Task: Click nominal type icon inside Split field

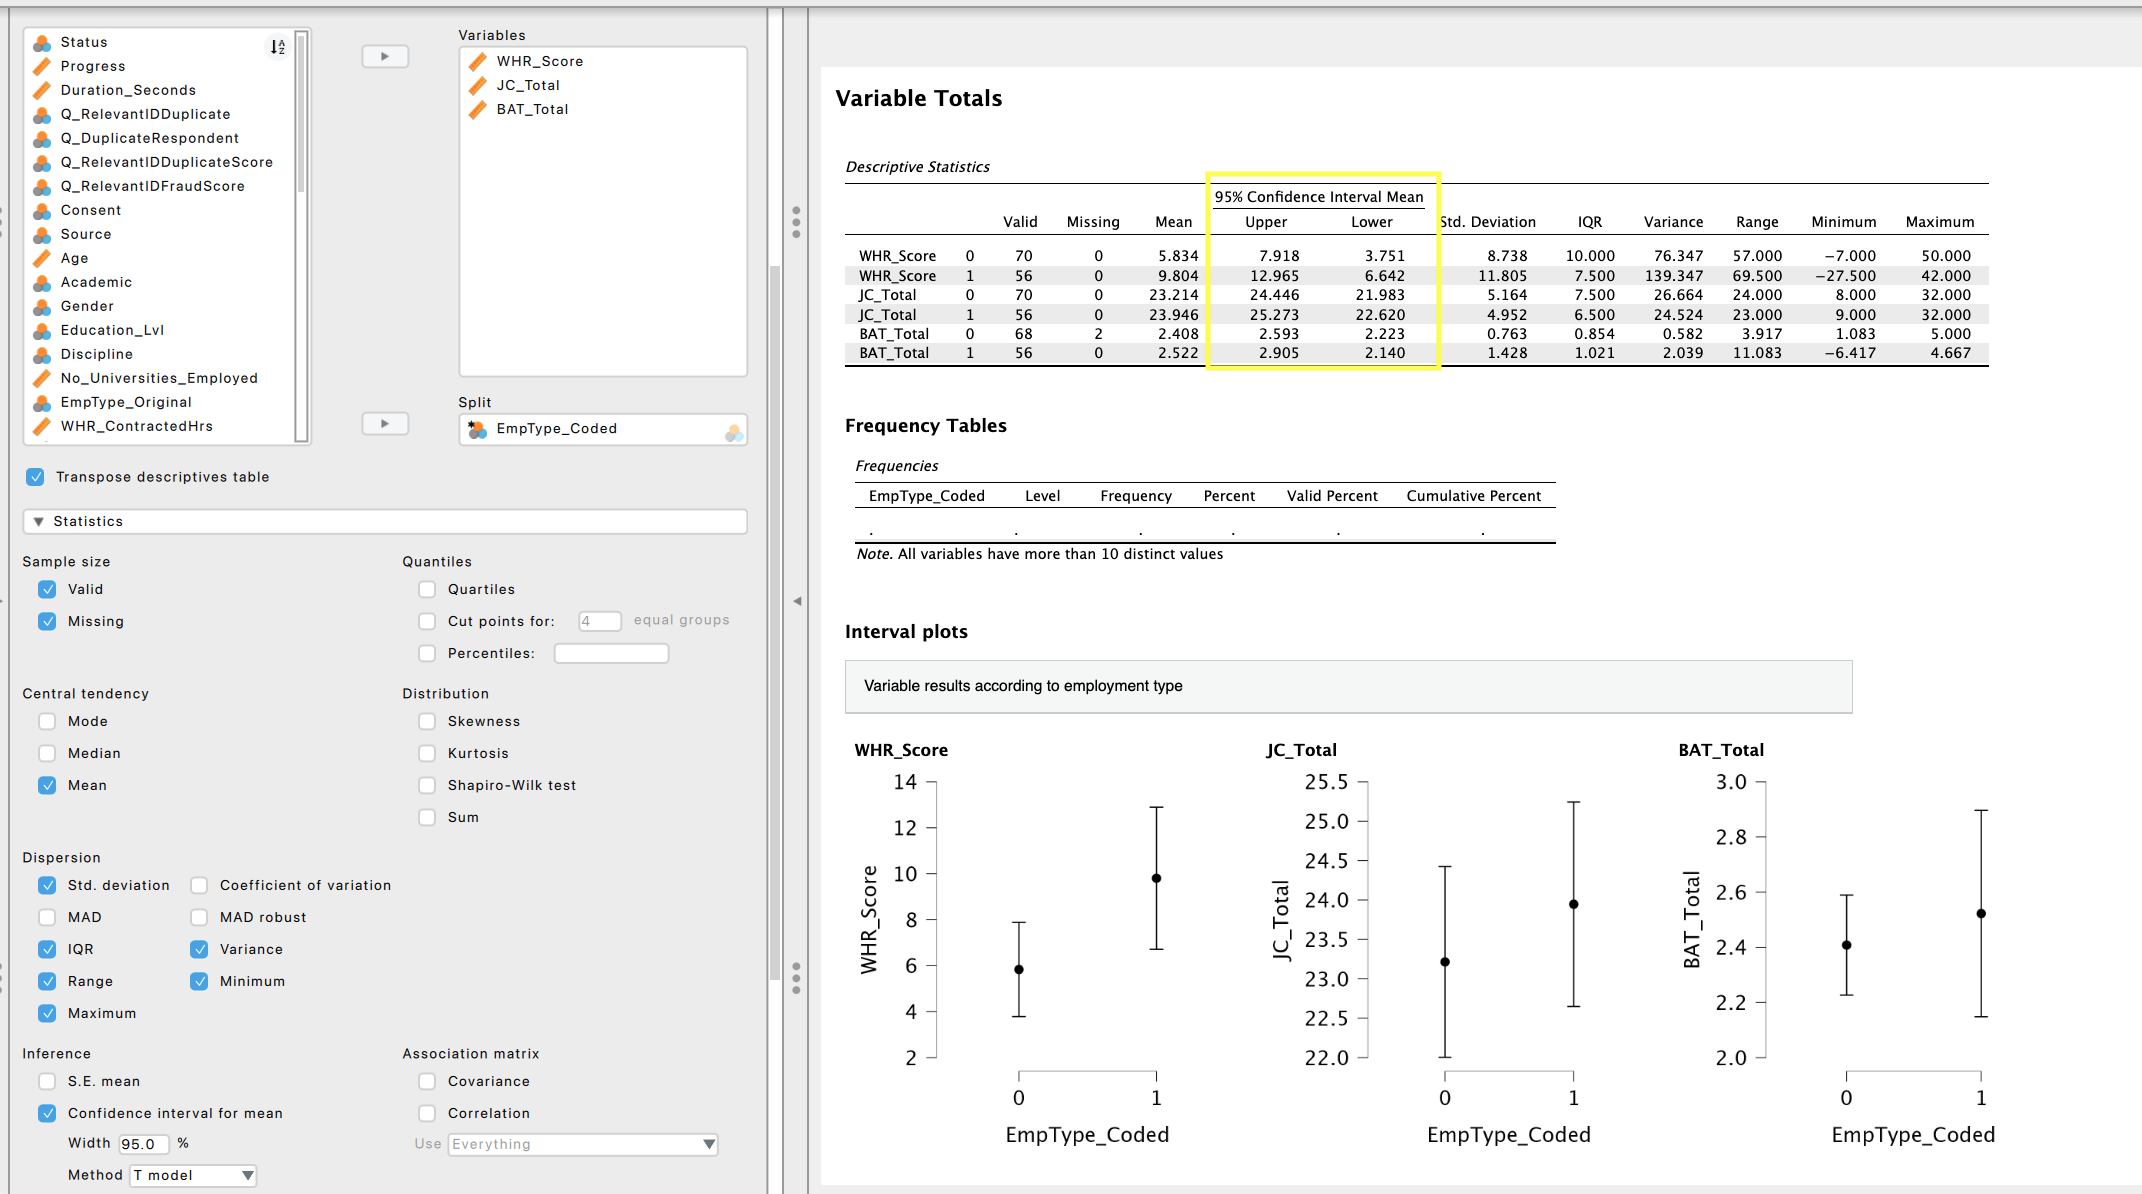Action: coord(734,431)
